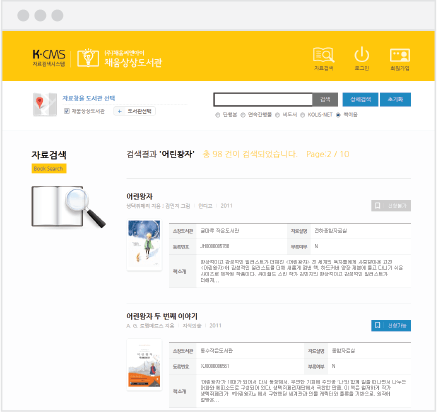The width and height of the screenshot is (437, 412).
Task: Toggle the 채움상상도서관 library checkbox
Action: click(67, 111)
